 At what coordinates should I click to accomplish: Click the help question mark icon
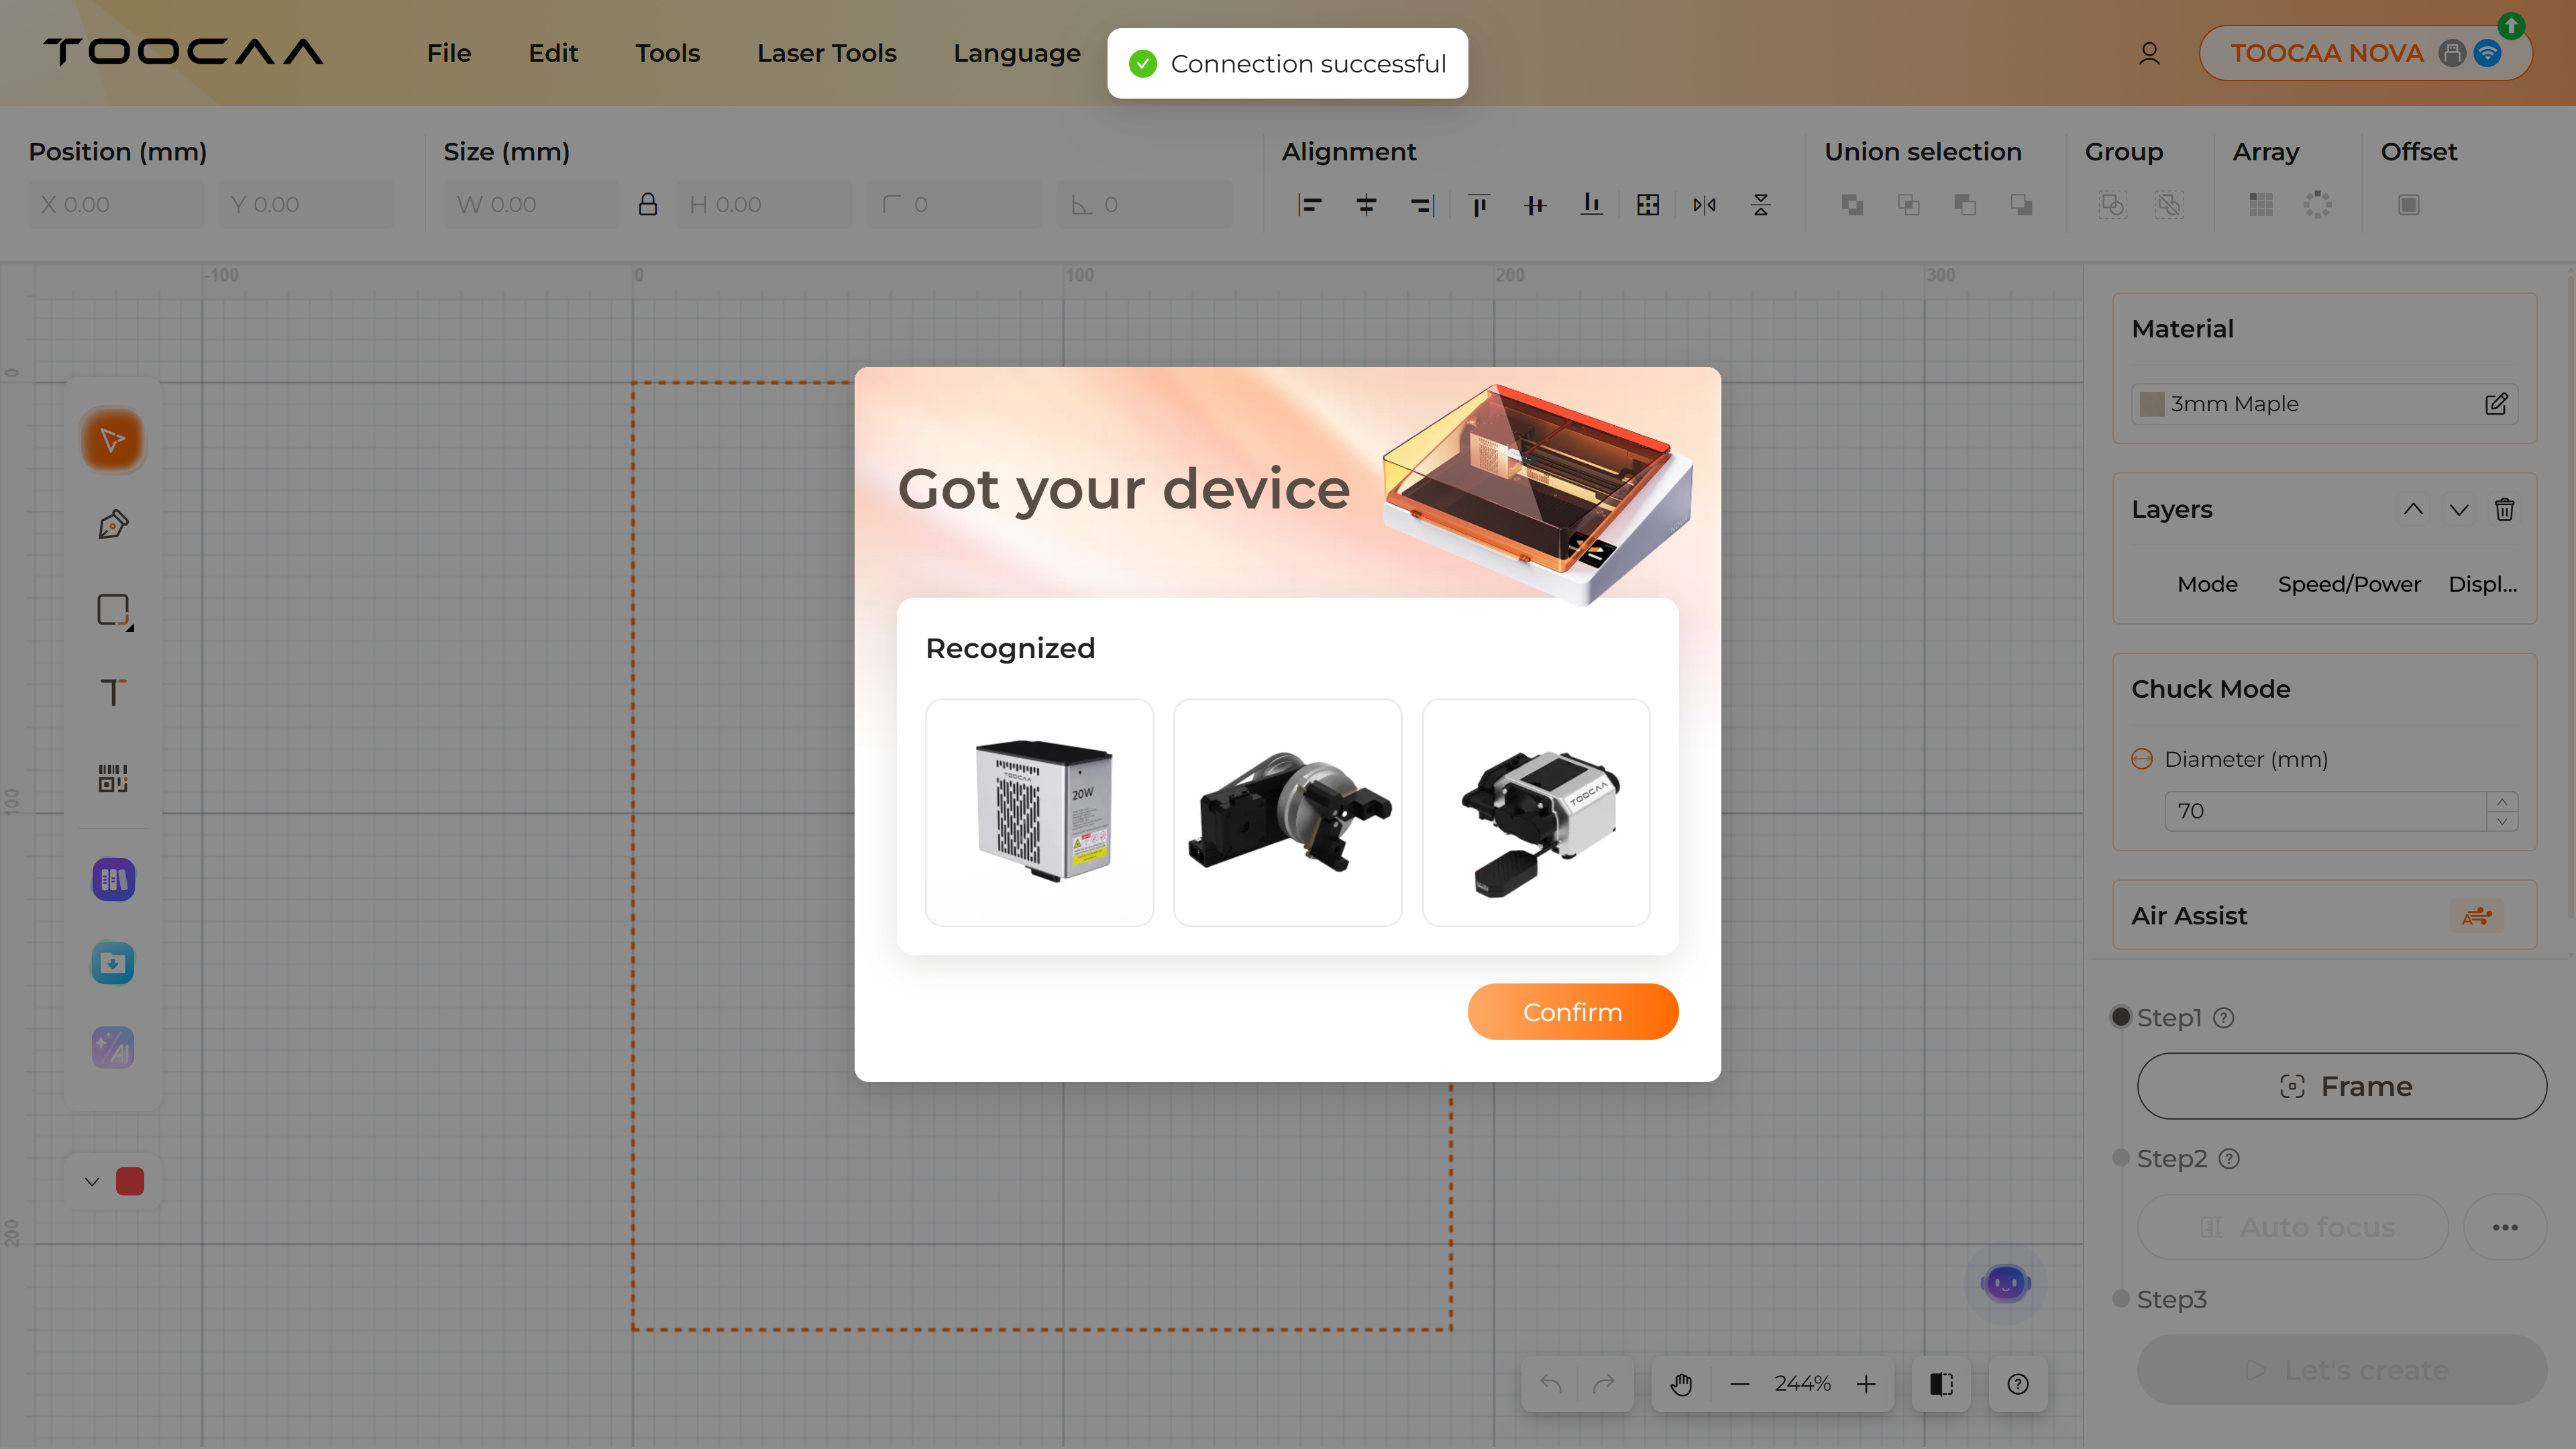click(2018, 1384)
